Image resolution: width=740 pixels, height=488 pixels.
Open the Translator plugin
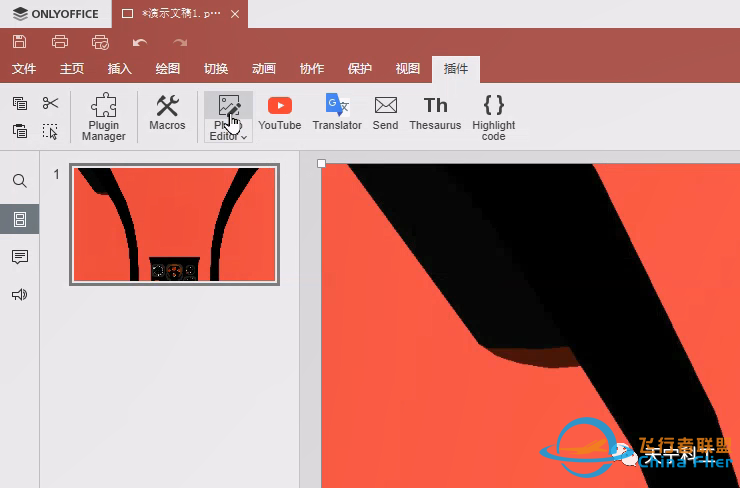tap(337, 112)
